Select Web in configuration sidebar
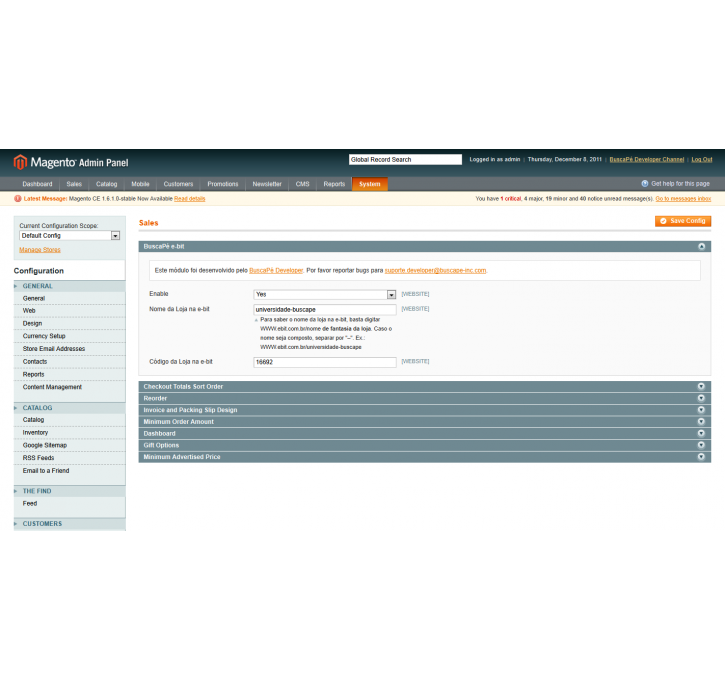 [x=29, y=311]
